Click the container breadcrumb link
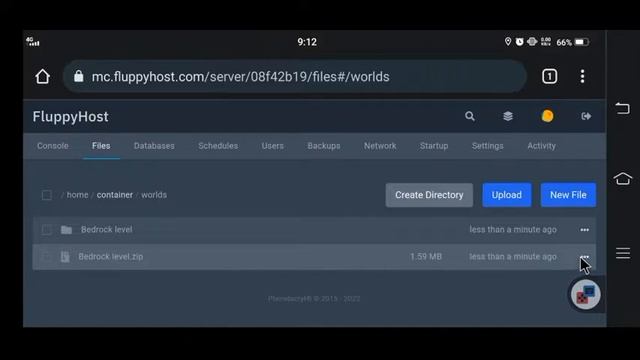Image resolution: width=640 pixels, height=360 pixels. coord(115,195)
